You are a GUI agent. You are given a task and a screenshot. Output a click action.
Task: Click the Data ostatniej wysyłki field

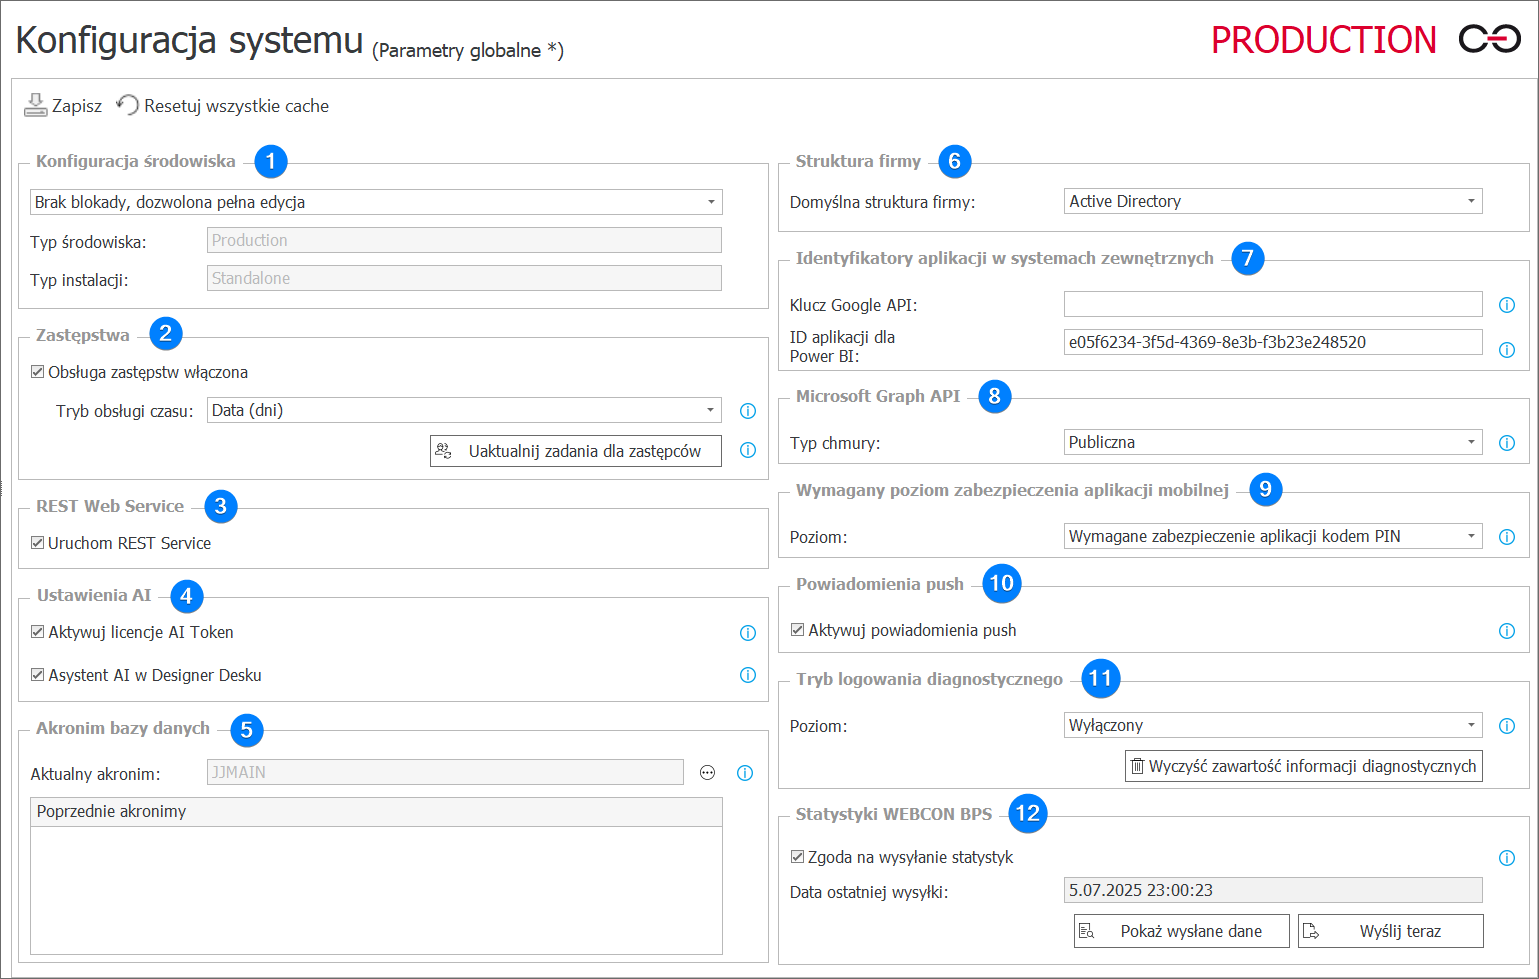[1273, 890]
